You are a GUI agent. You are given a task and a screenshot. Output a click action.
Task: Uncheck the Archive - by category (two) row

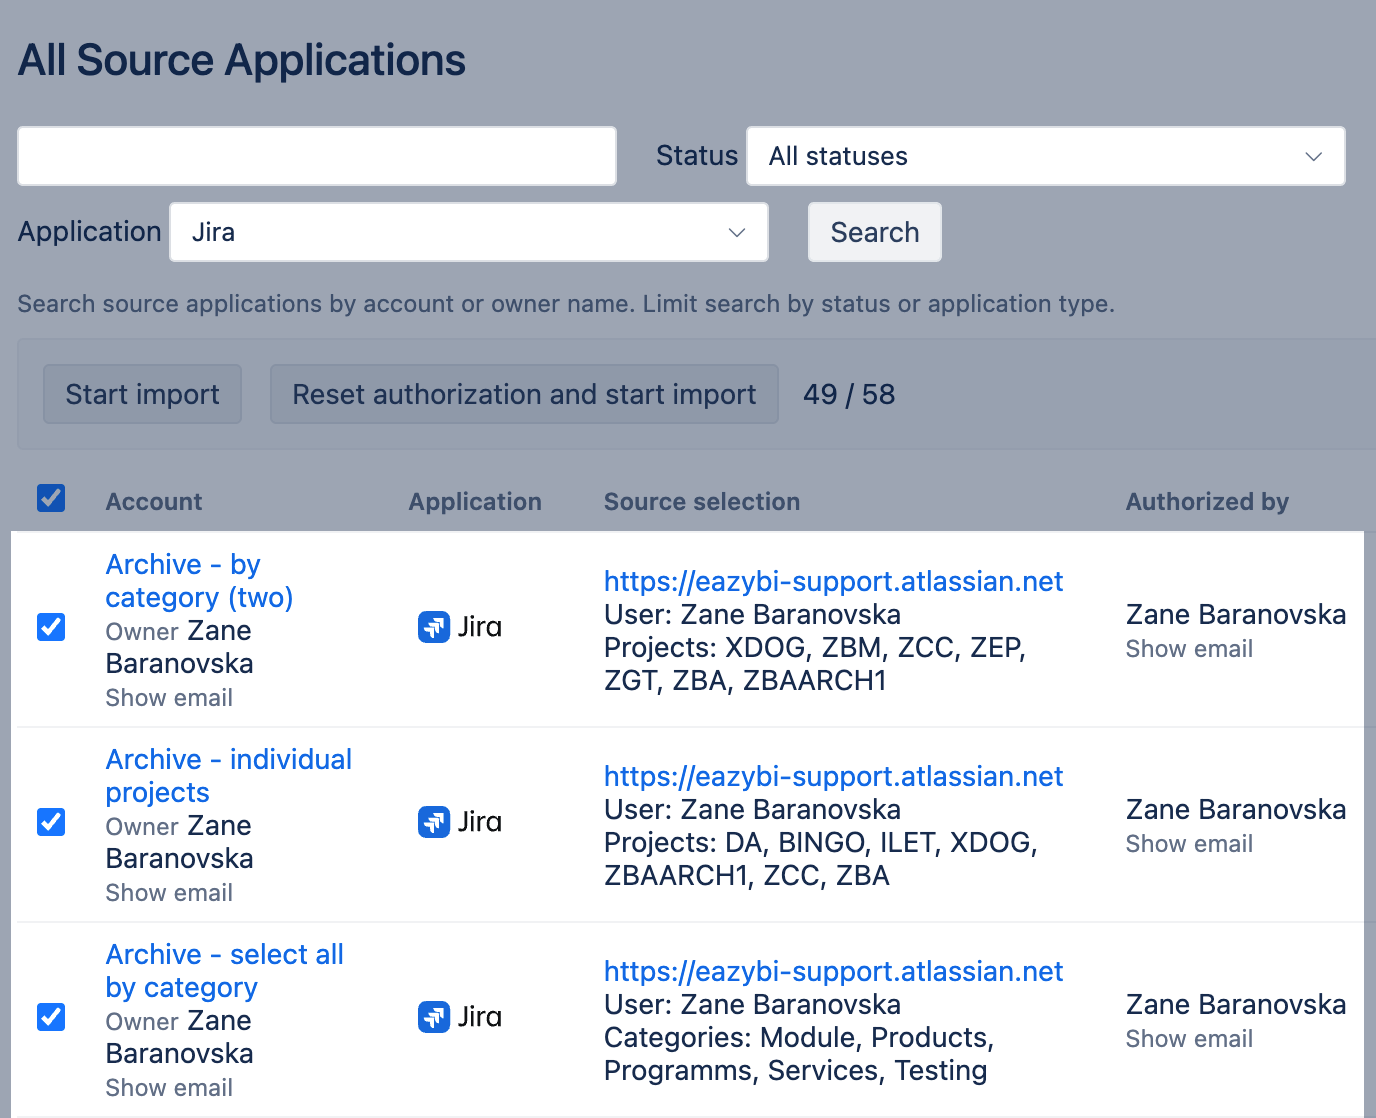pyautogui.click(x=51, y=627)
